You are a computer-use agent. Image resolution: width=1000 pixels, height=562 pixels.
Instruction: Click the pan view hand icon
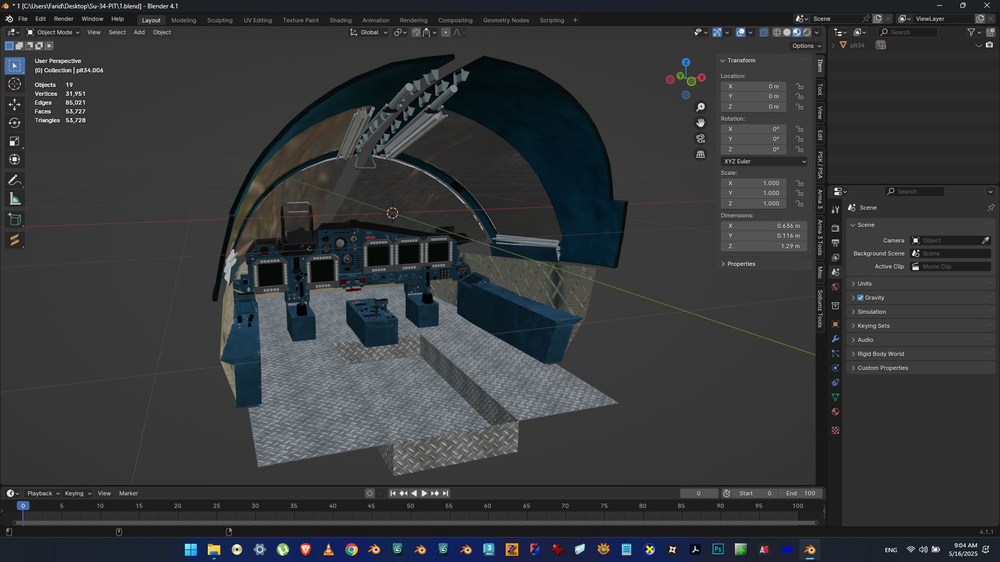700,122
